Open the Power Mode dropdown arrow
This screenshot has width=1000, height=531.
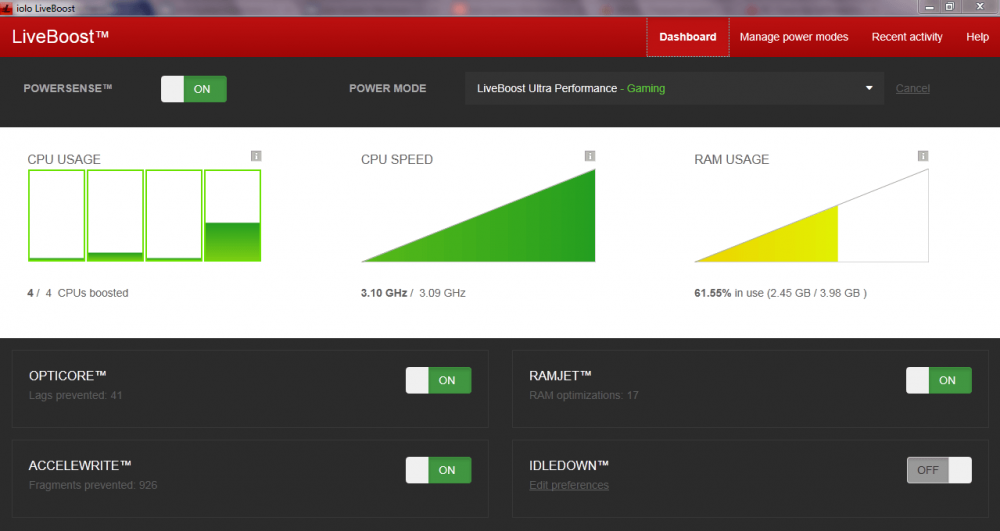point(869,88)
